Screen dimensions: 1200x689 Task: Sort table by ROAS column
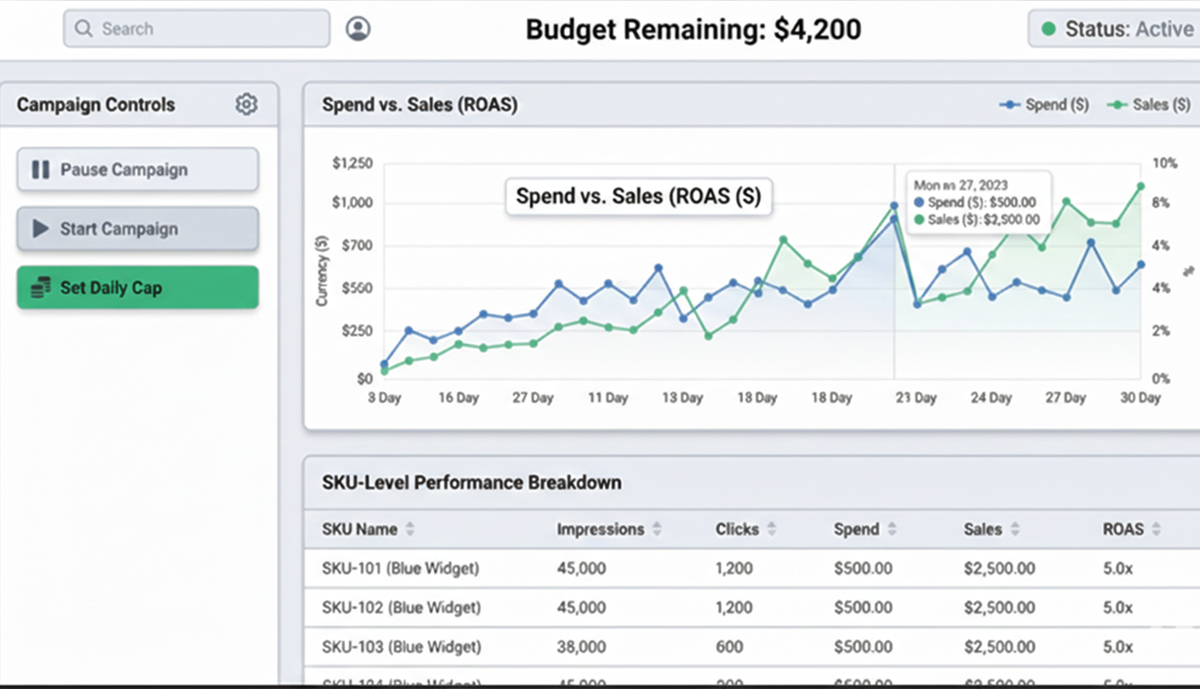(1156, 530)
